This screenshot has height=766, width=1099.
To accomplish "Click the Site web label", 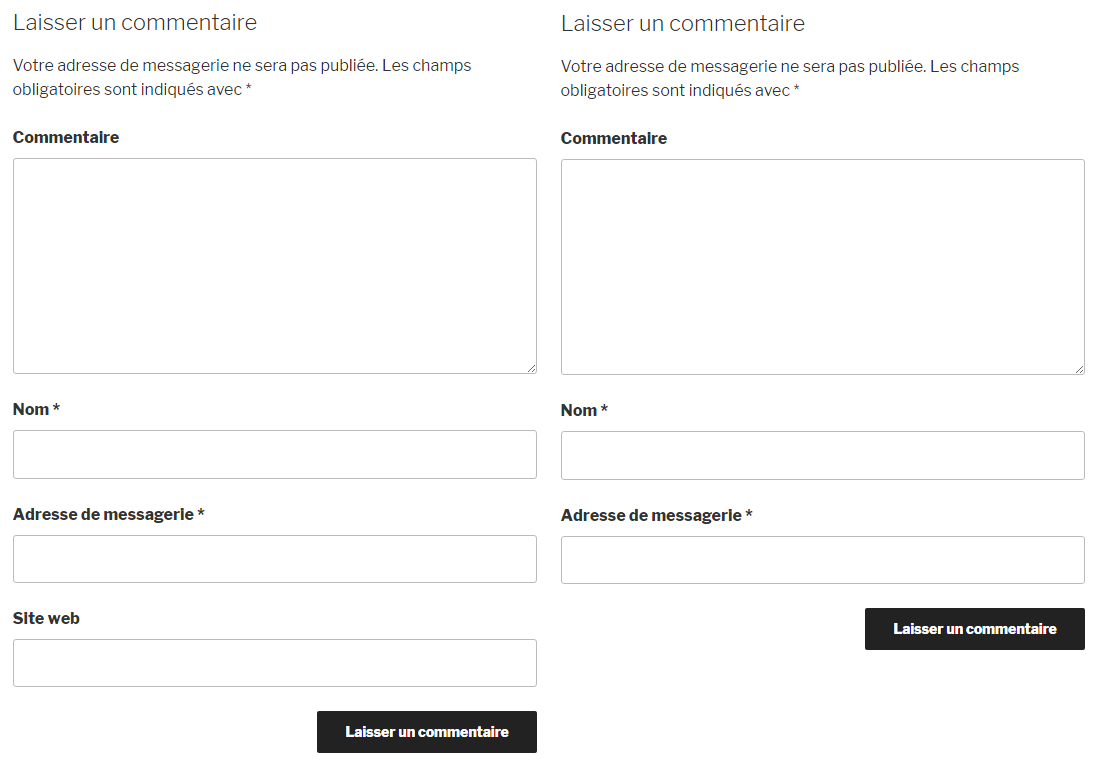I will click(46, 618).
